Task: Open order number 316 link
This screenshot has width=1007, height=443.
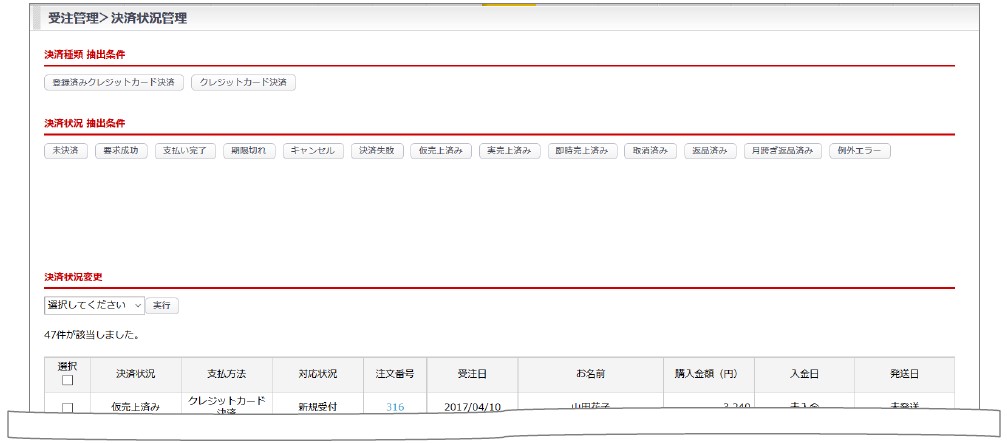Action: pyautogui.click(x=395, y=407)
